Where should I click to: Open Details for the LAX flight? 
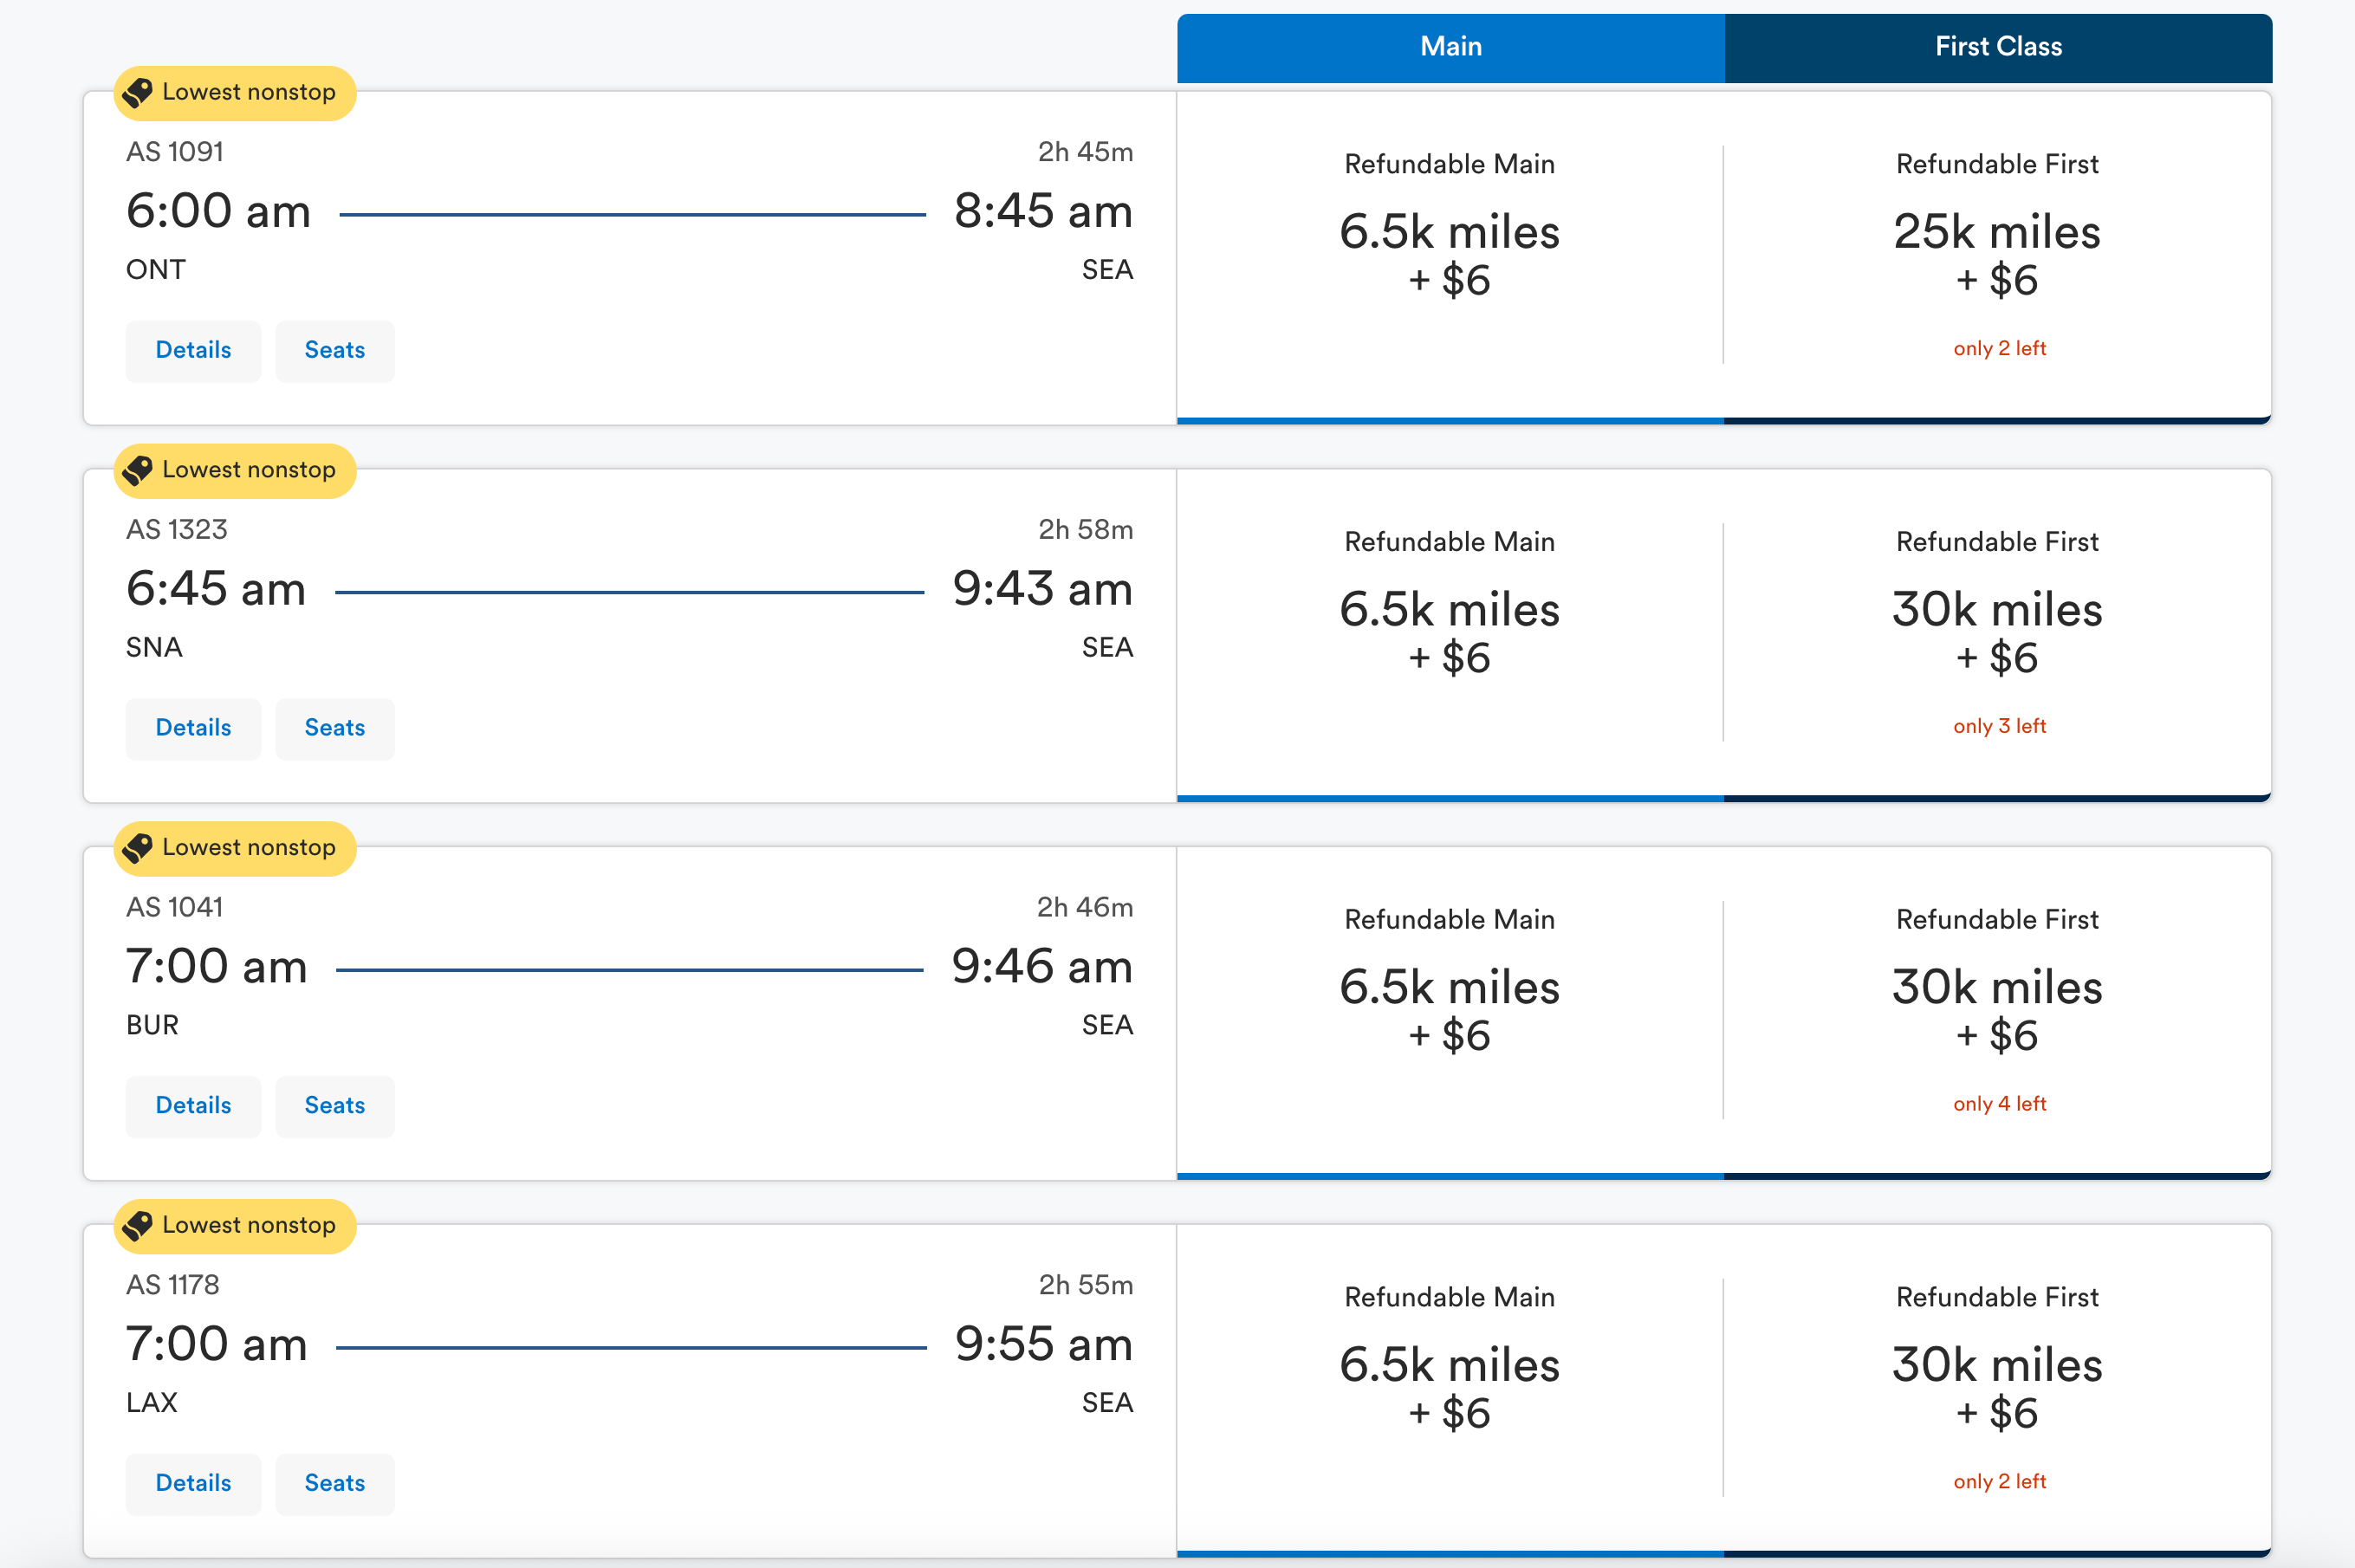(193, 1484)
